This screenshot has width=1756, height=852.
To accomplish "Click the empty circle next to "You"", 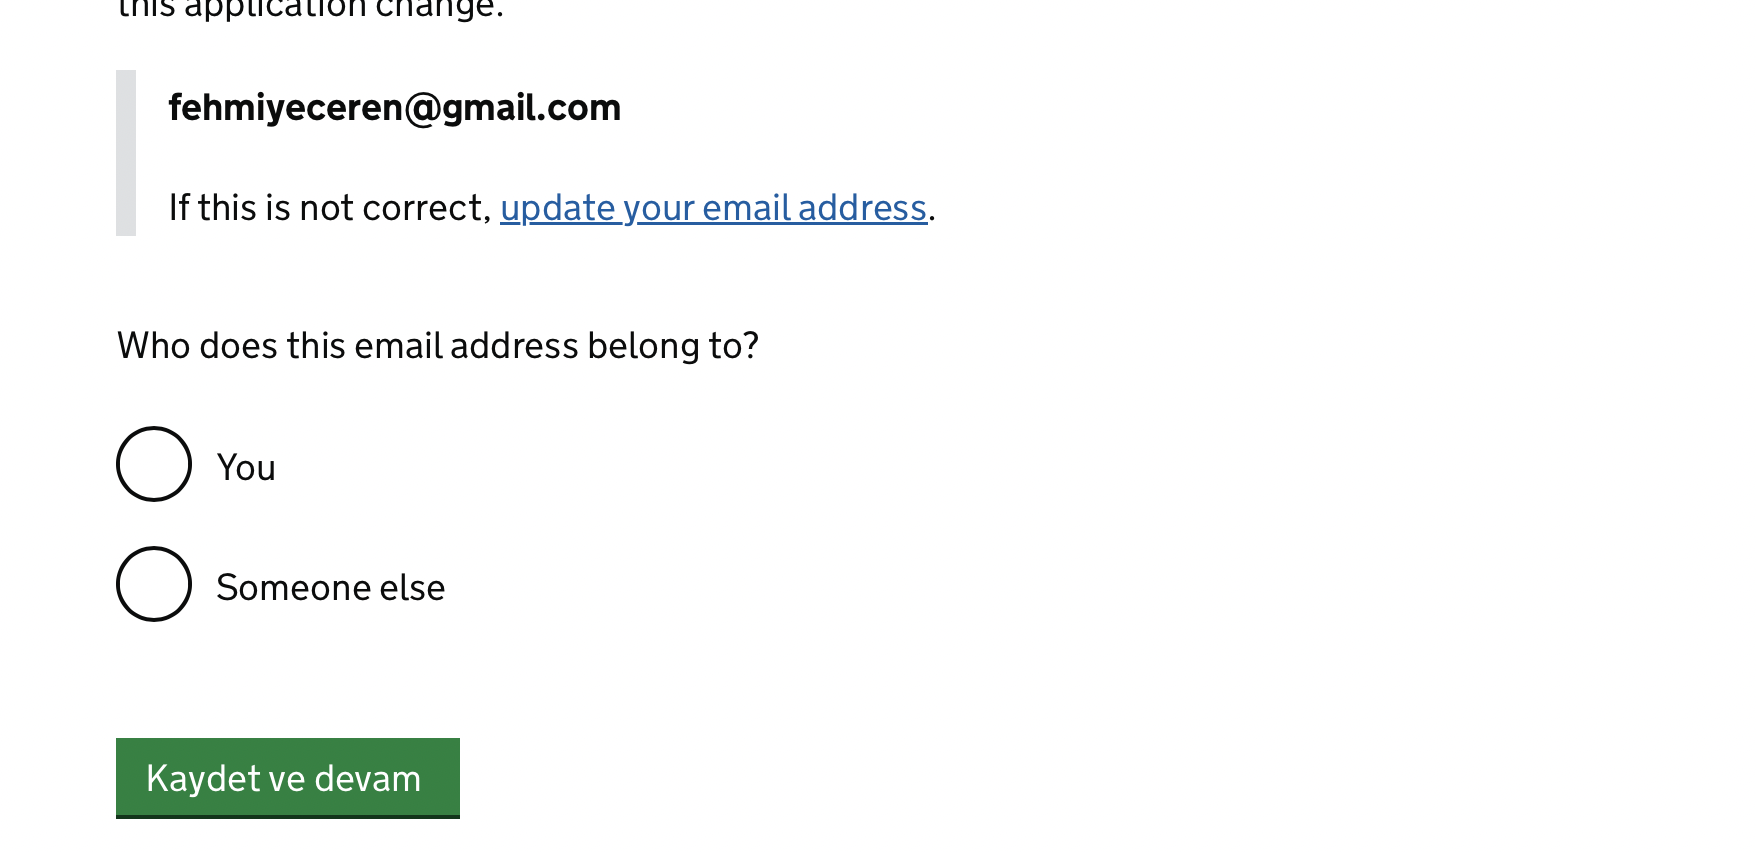I will [x=154, y=464].
